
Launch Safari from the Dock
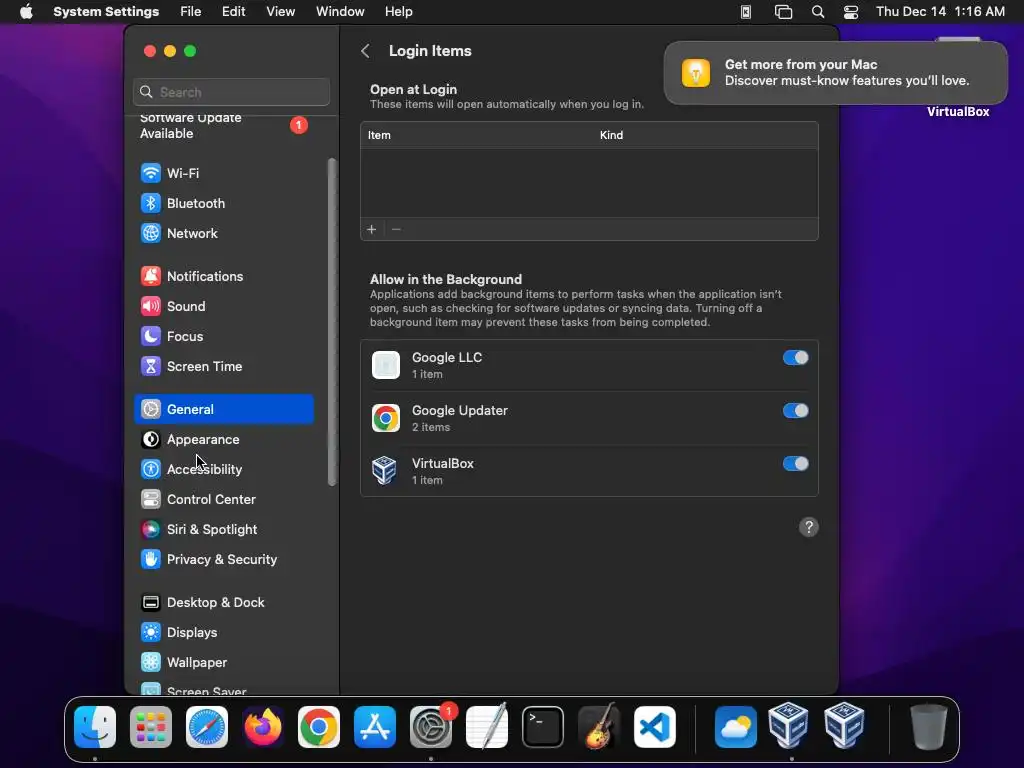point(207,727)
